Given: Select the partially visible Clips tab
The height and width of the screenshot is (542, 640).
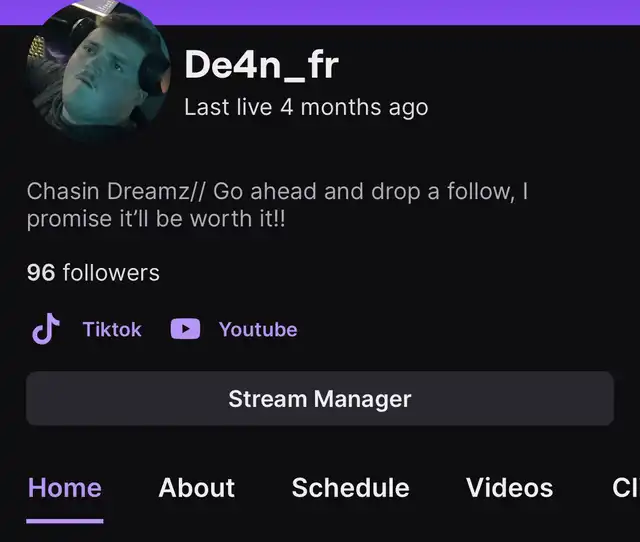Looking at the screenshot, I should pos(626,488).
